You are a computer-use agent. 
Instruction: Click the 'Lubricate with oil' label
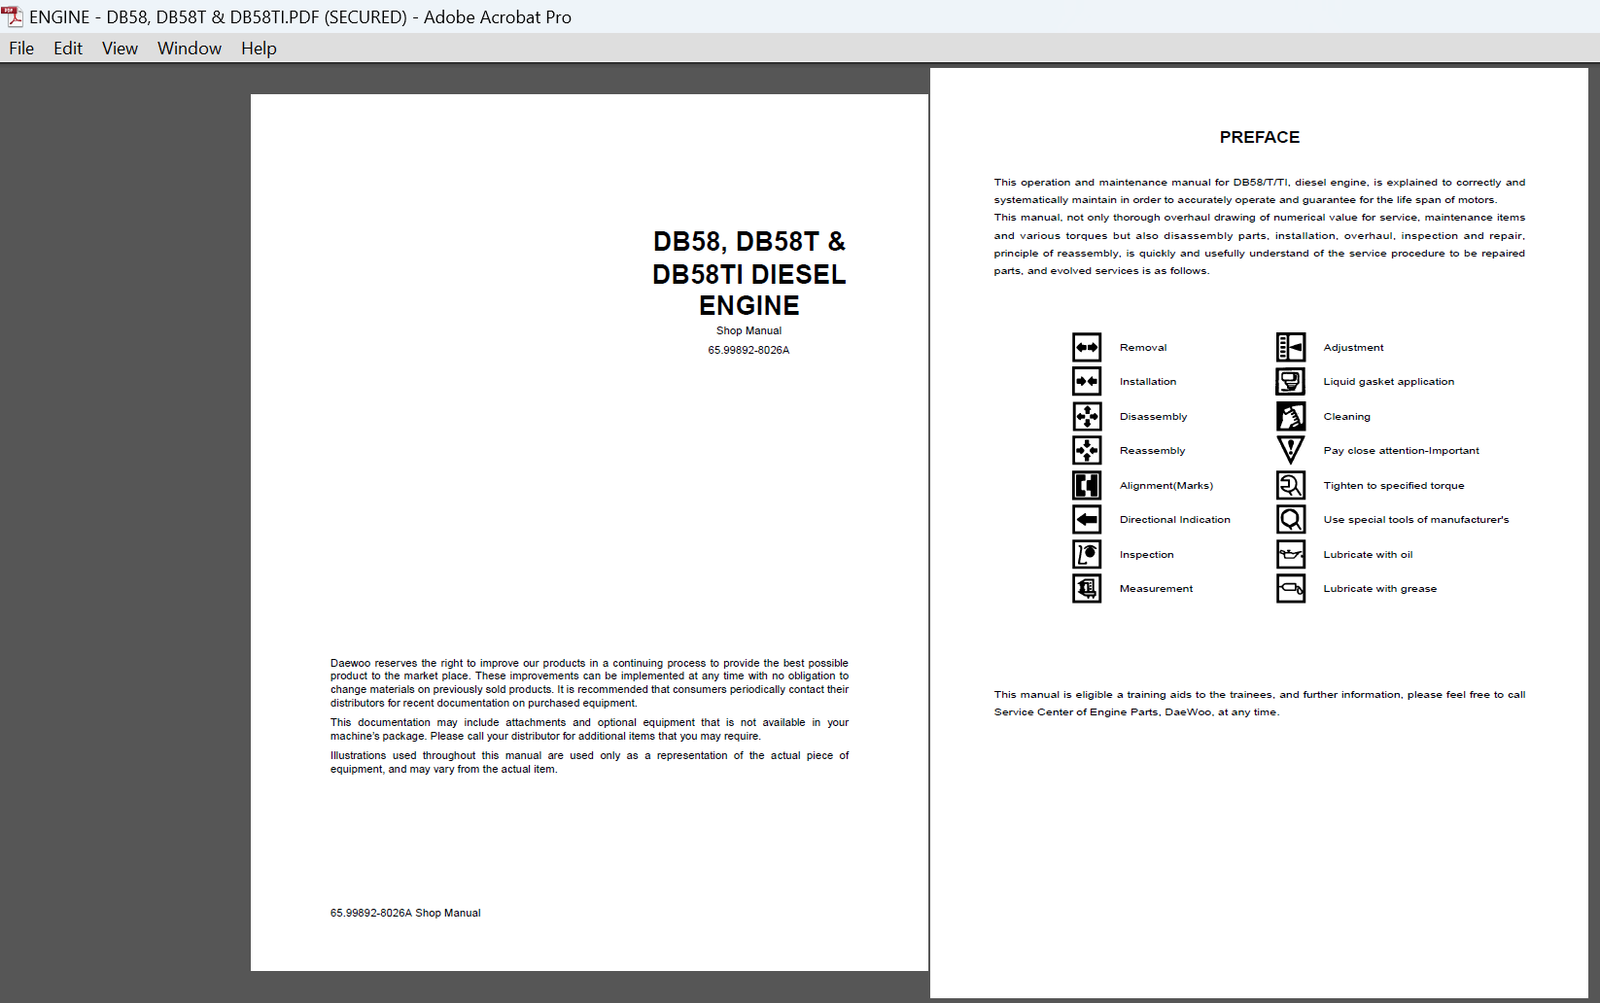(x=1368, y=555)
